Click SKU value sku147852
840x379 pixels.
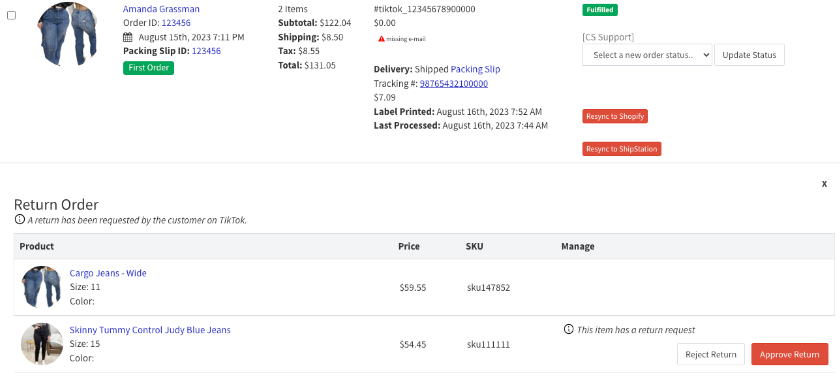(488, 288)
